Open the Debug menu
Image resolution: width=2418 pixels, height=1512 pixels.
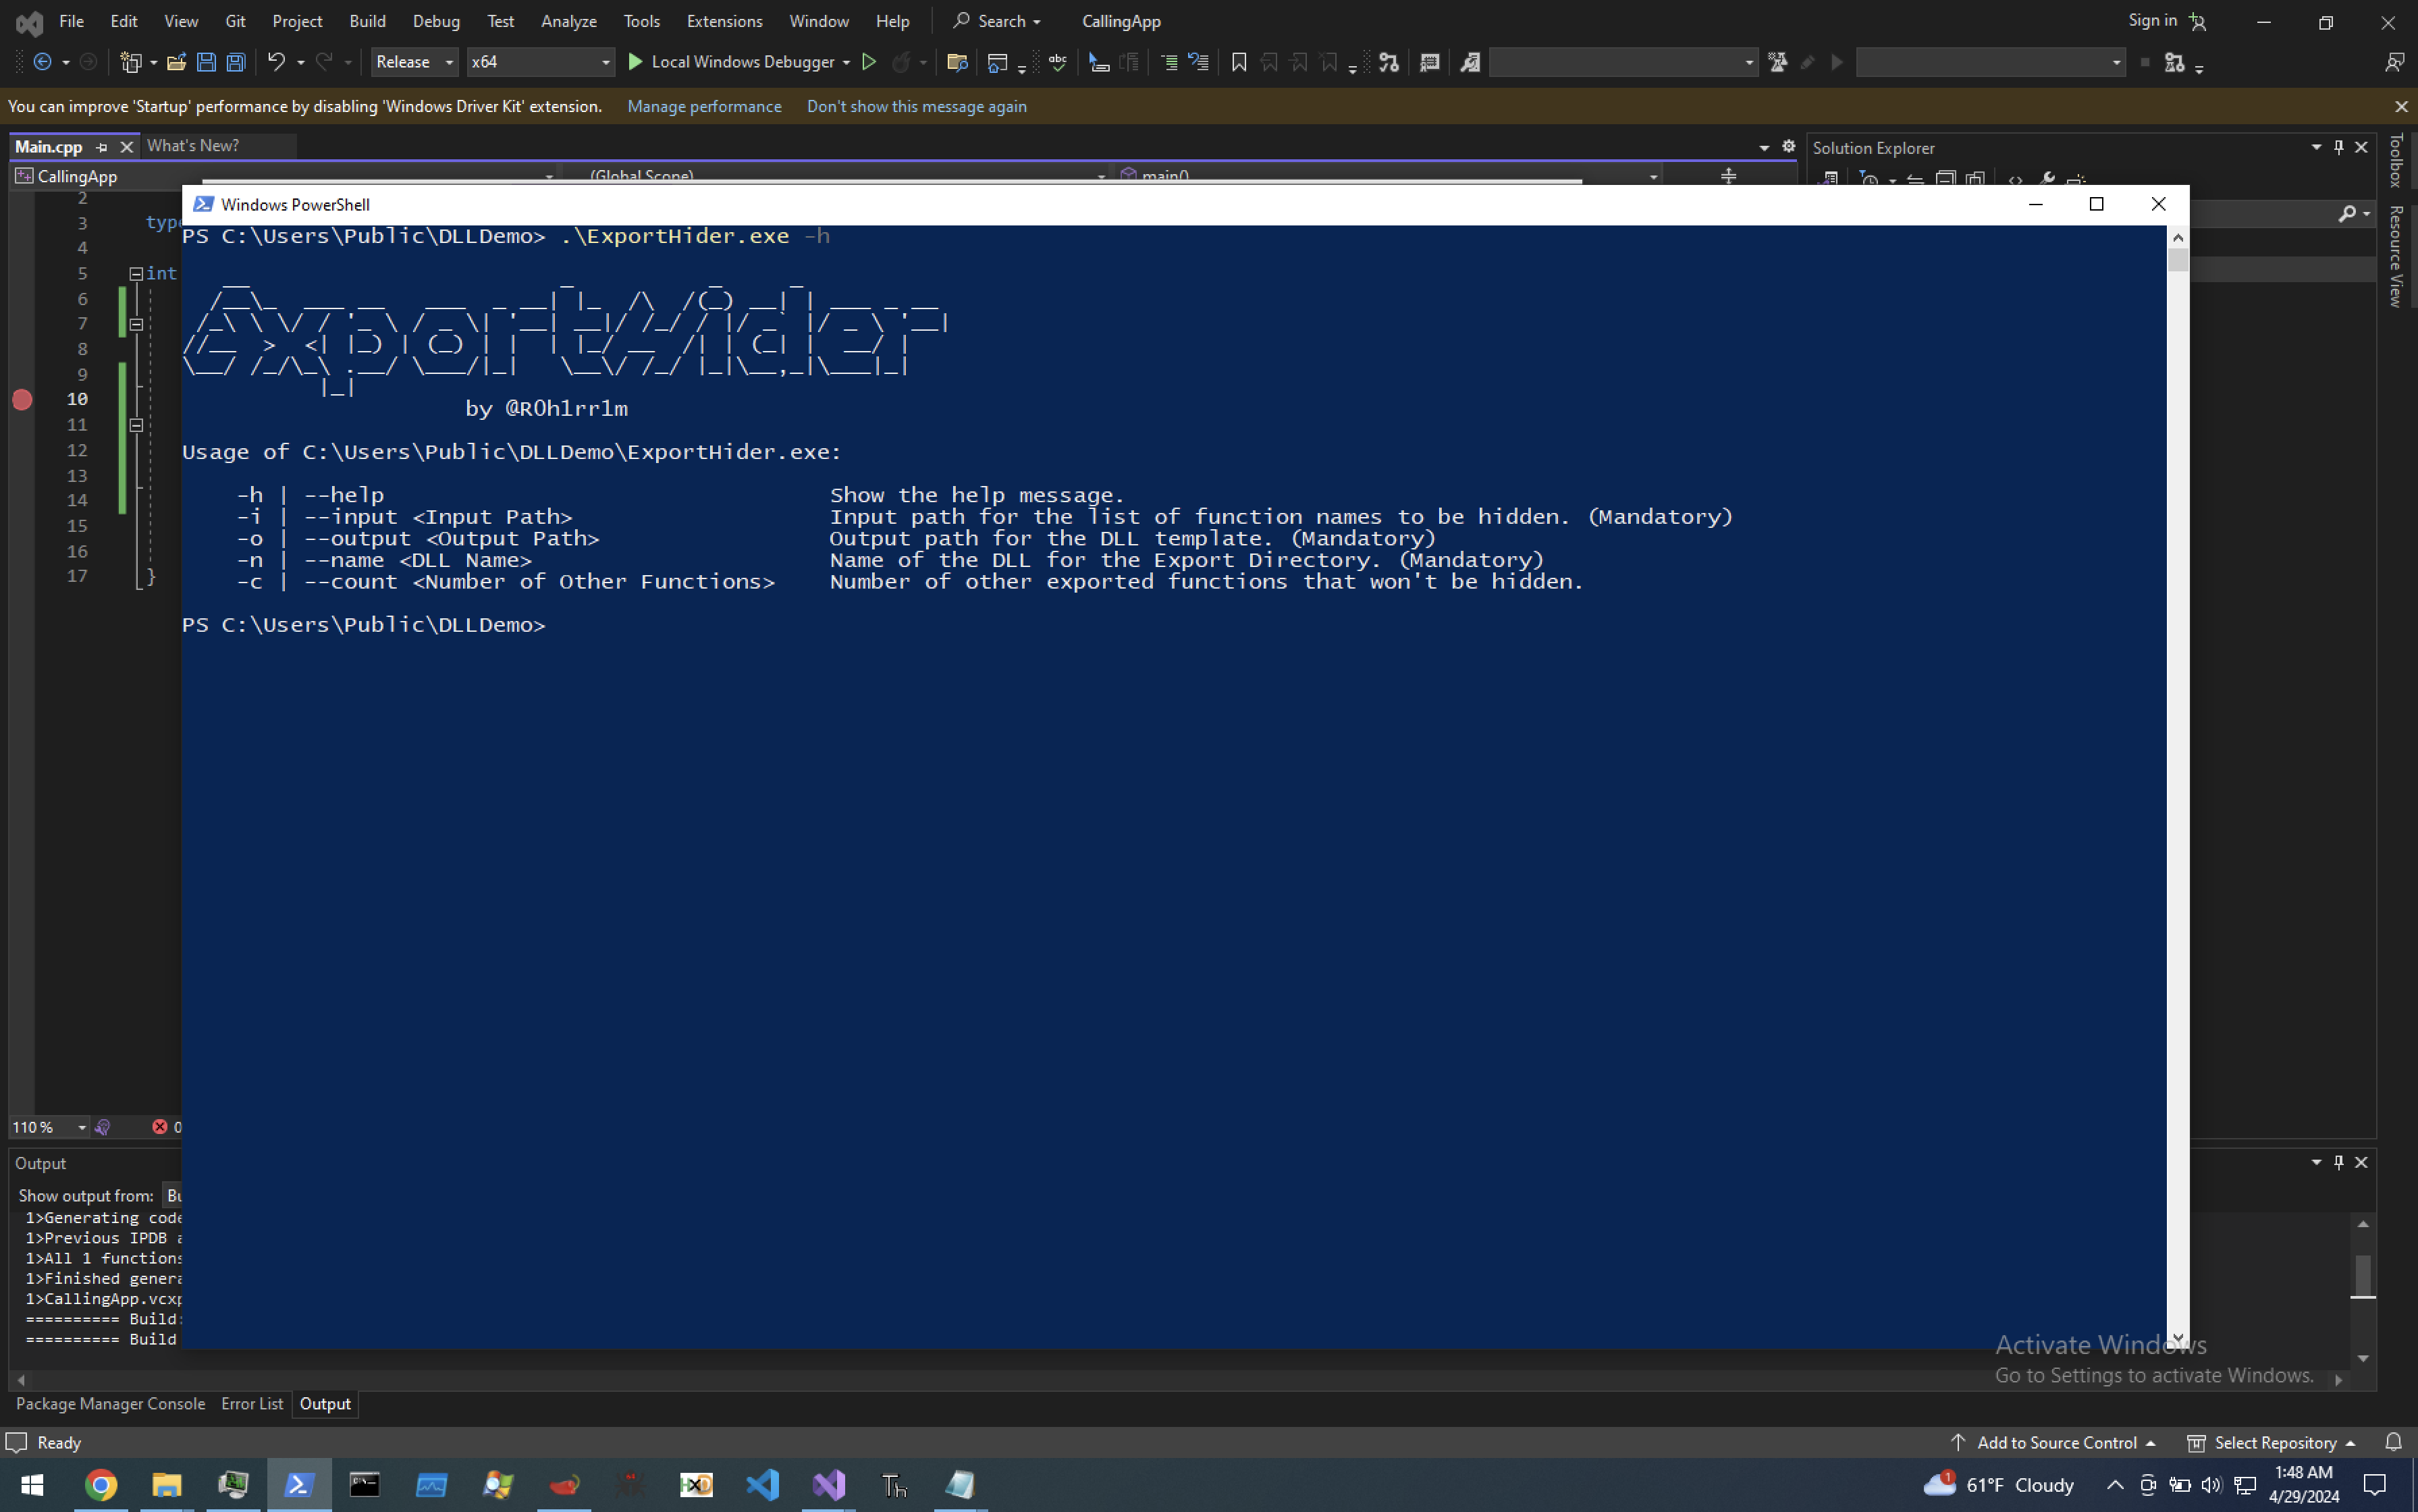coord(436,21)
